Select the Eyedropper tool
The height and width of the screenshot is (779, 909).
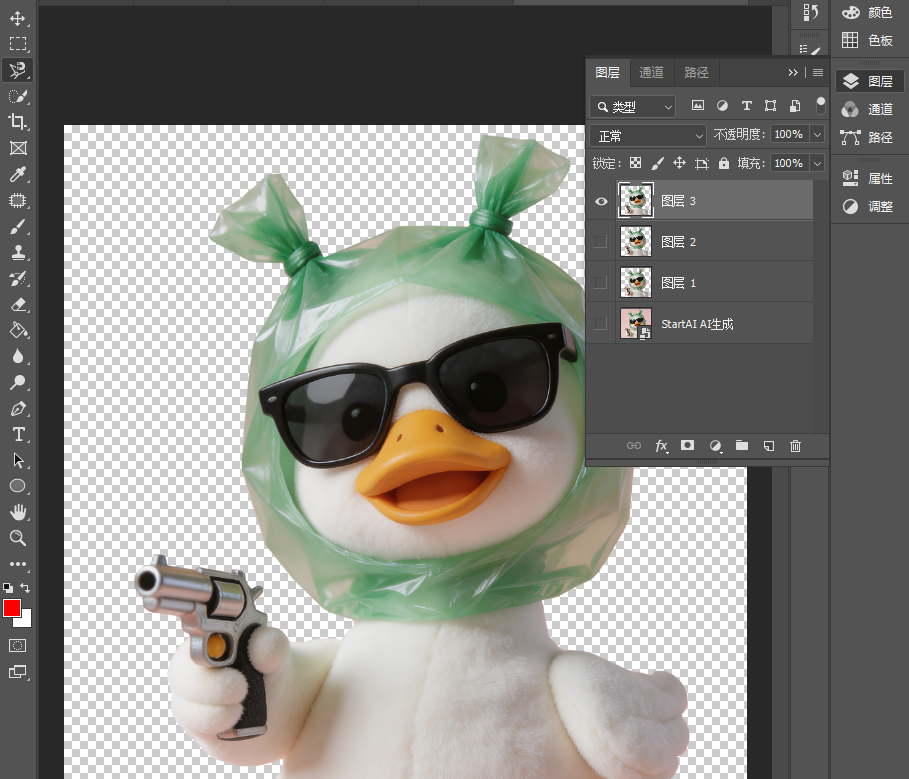click(x=17, y=174)
